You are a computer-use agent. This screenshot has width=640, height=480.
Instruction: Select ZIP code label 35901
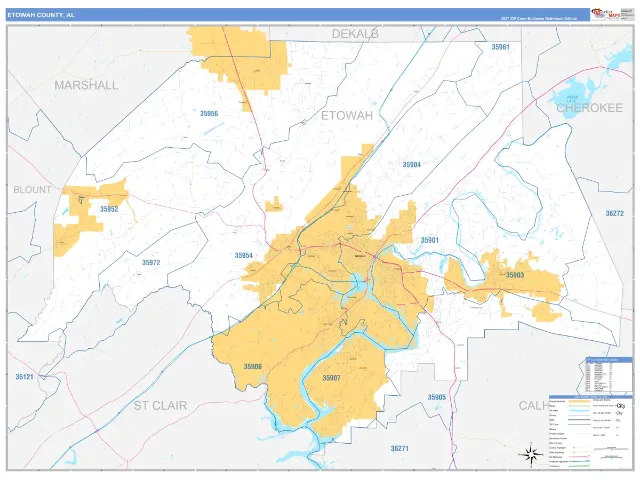coord(429,240)
